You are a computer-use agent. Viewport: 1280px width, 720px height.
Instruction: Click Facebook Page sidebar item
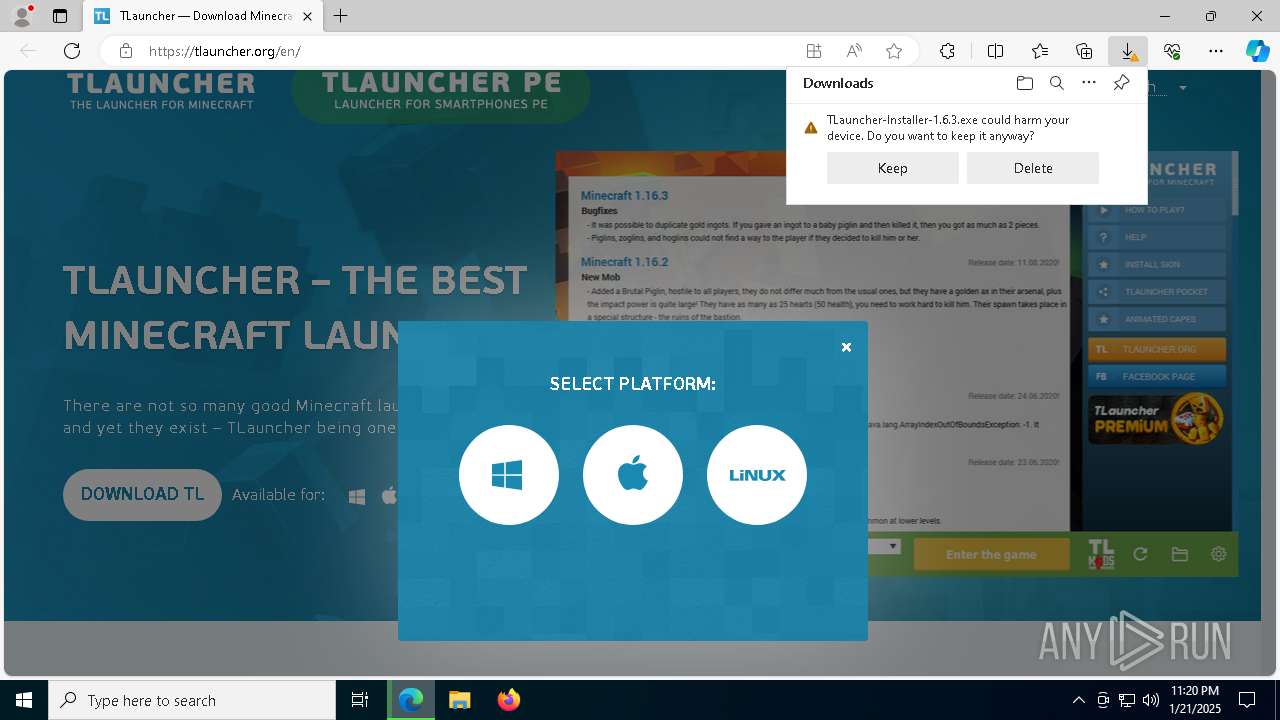pos(1157,376)
